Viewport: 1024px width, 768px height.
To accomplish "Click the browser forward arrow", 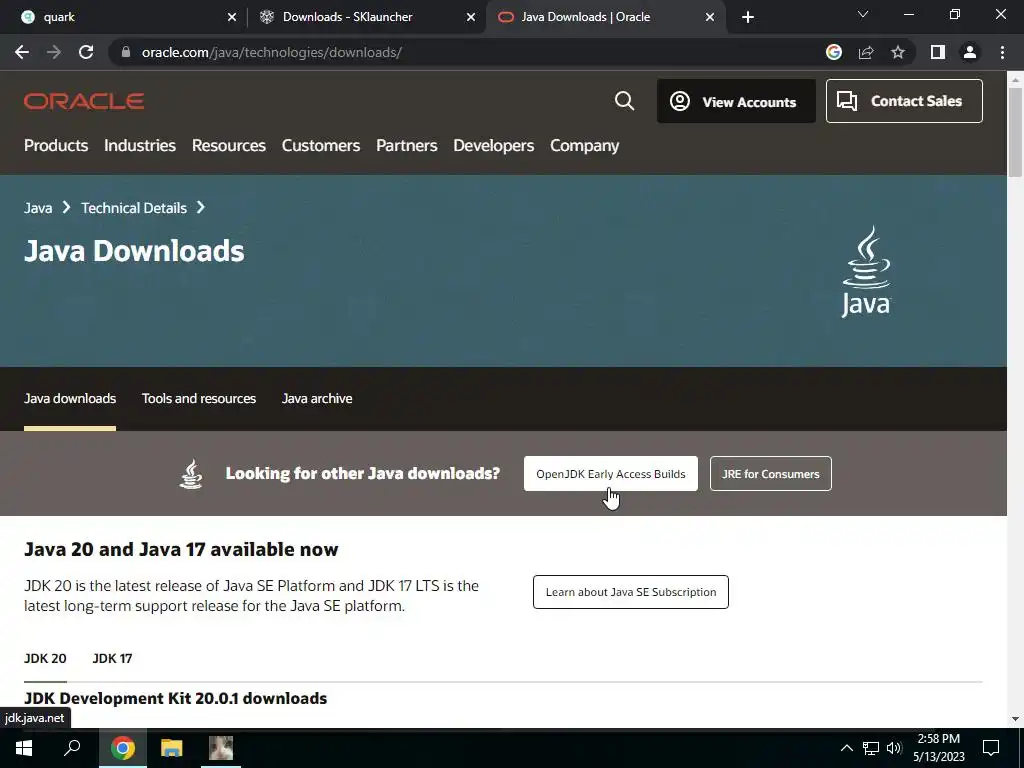I will coord(54,52).
